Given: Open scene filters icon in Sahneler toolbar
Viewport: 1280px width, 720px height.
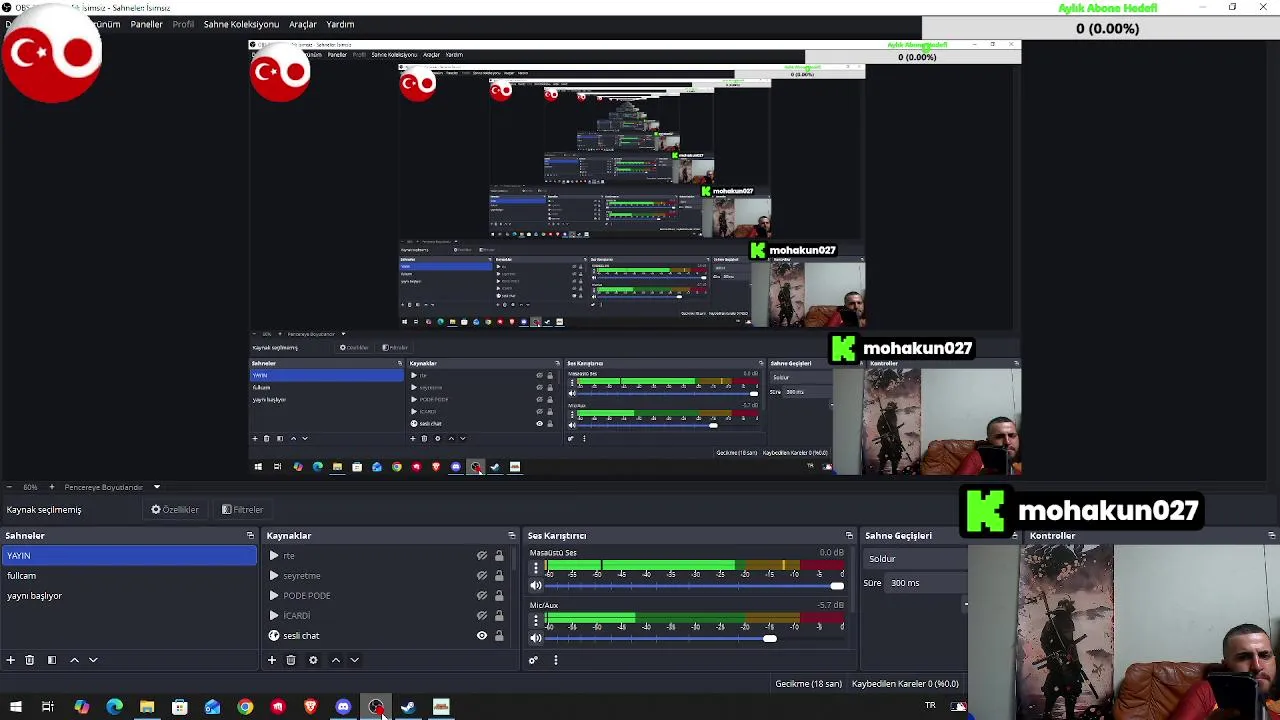Looking at the screenshot, I should pos(51,660).
